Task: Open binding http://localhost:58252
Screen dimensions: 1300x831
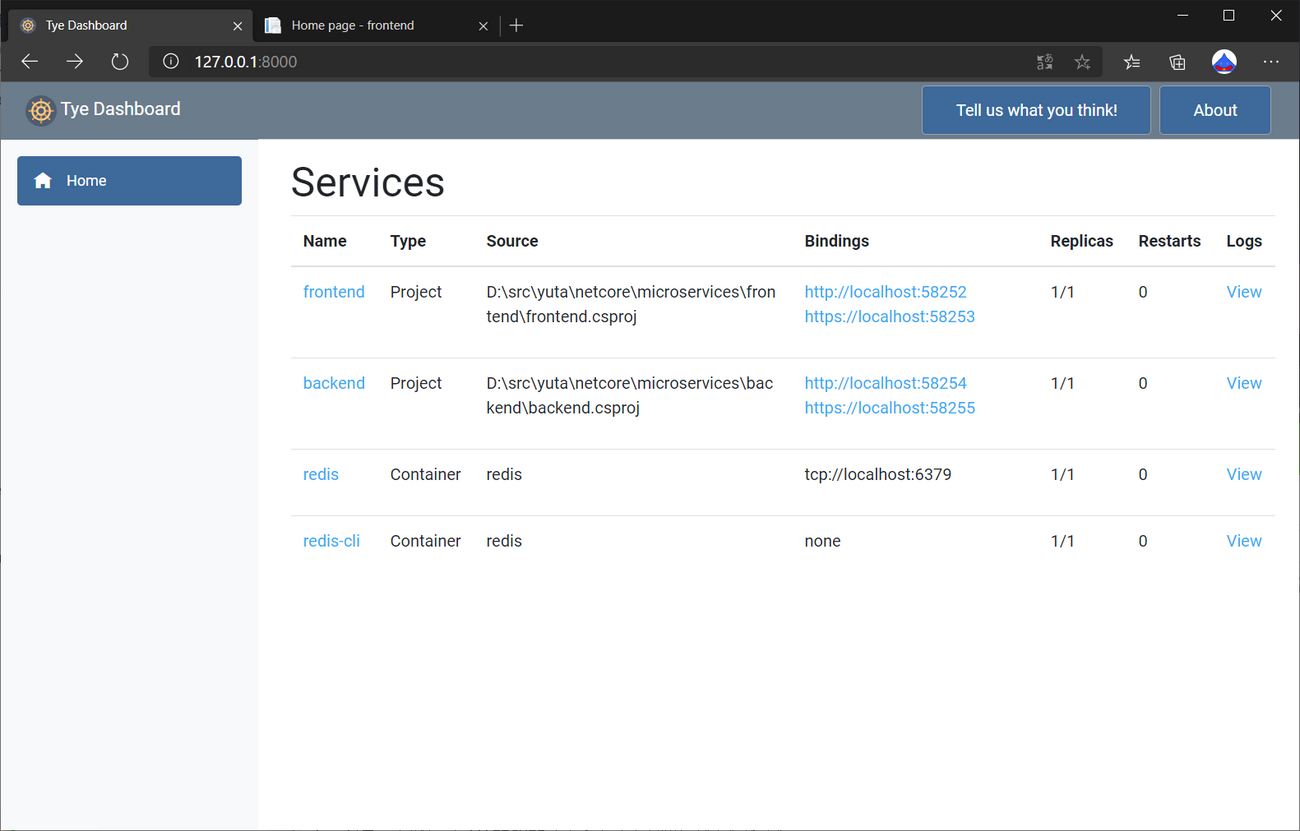Action: (x=886, y=292)
